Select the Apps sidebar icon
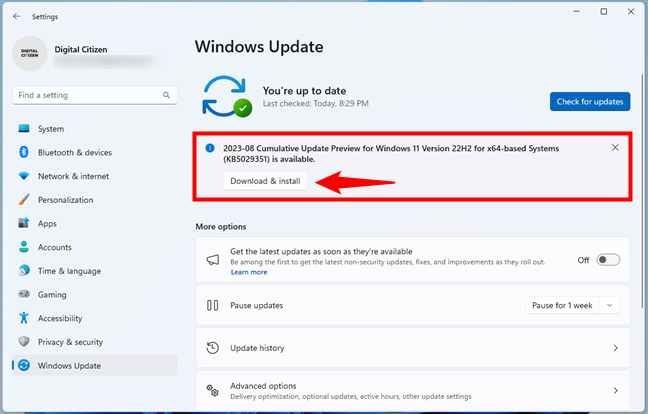This screenshot has width=648, height=414. tap(24, 223)
